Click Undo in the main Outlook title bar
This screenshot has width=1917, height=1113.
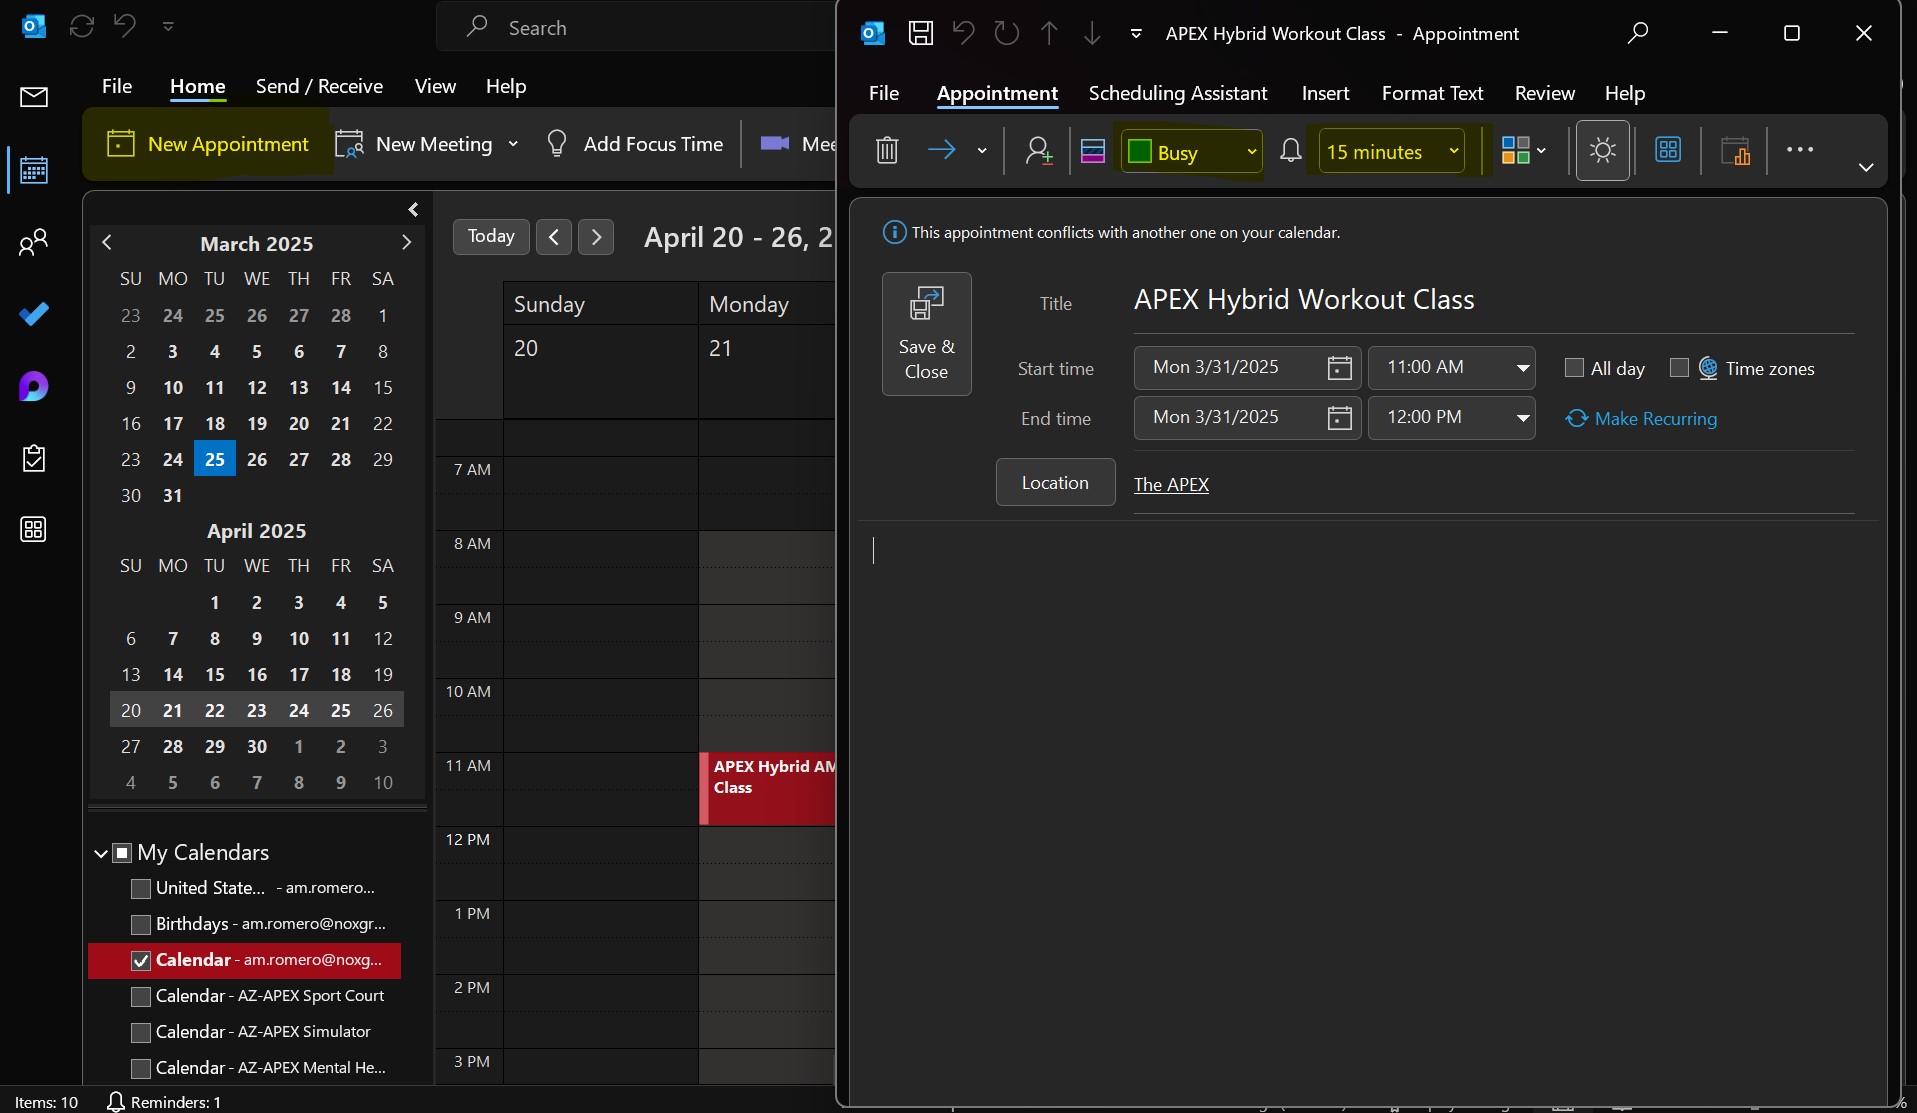click(x=125, y=26)
